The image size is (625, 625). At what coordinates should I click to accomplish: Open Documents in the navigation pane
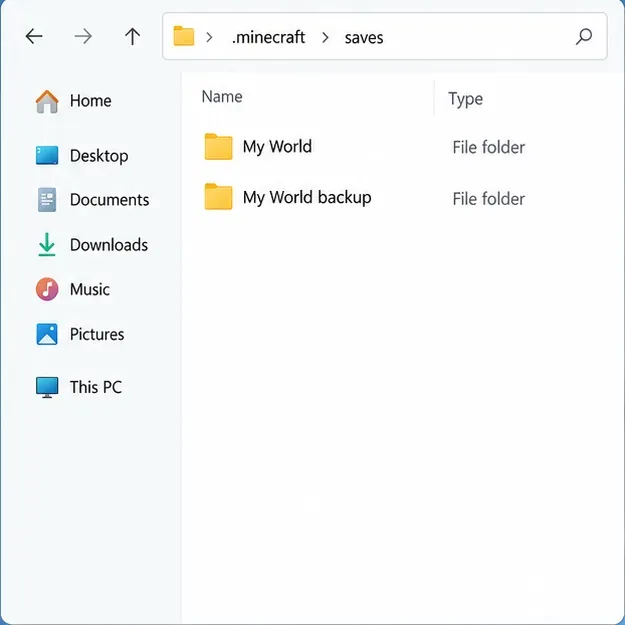[110, 200]
